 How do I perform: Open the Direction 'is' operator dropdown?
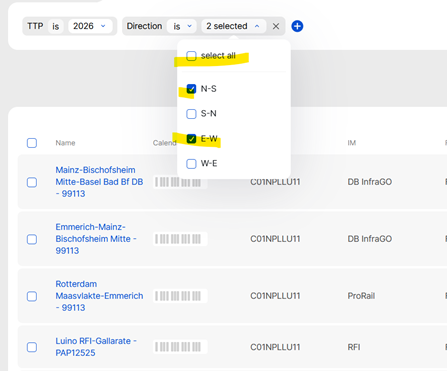182,26
